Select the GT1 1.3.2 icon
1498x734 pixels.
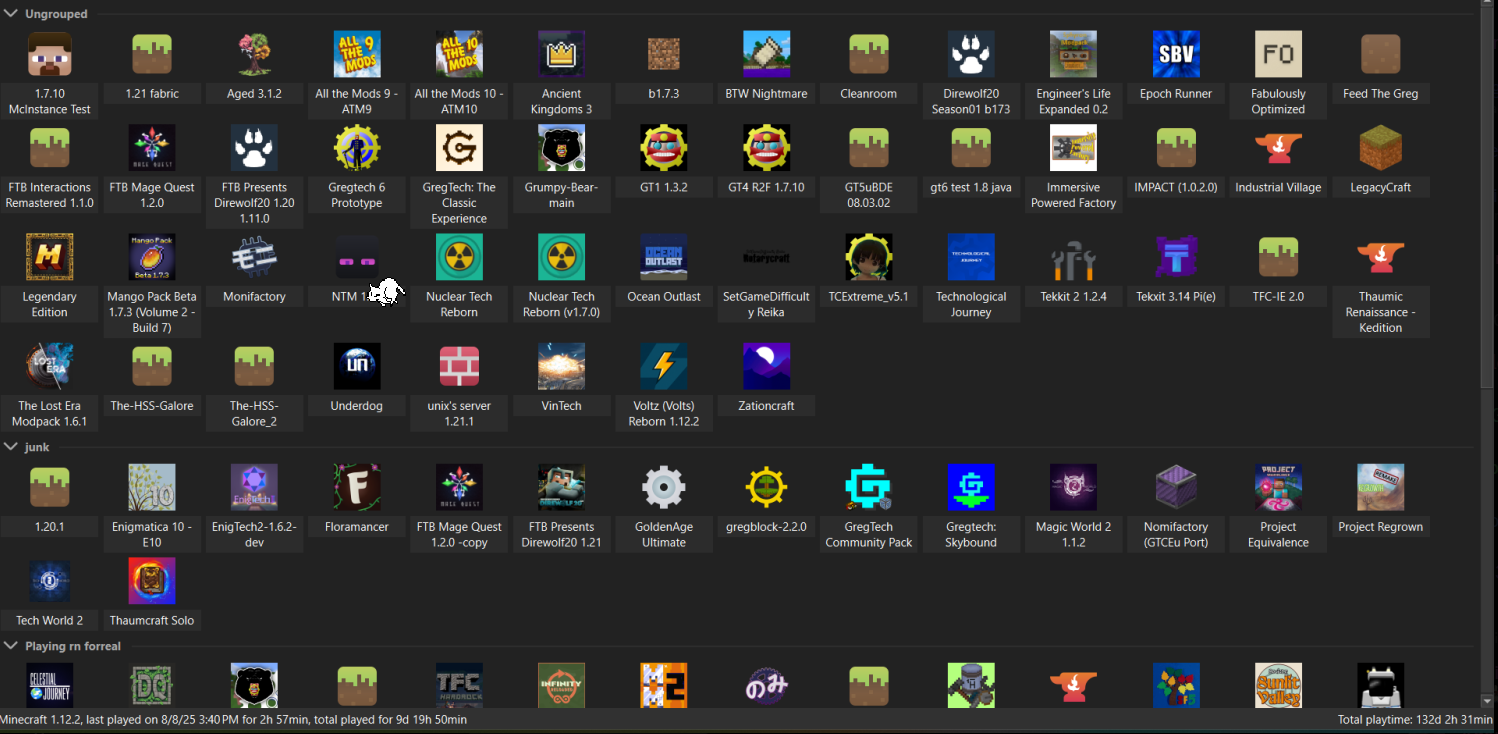click(664, 148)
